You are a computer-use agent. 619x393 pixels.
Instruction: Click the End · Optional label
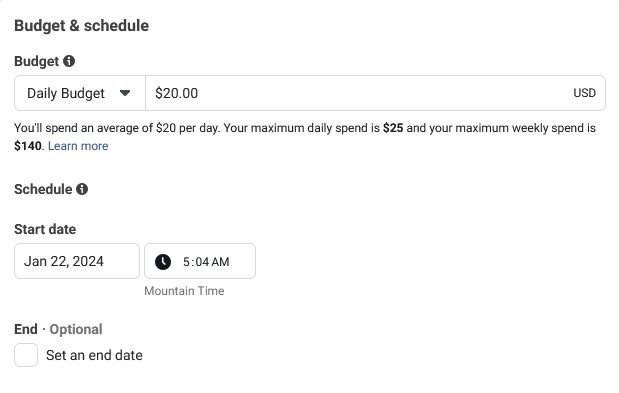(58, 329)
